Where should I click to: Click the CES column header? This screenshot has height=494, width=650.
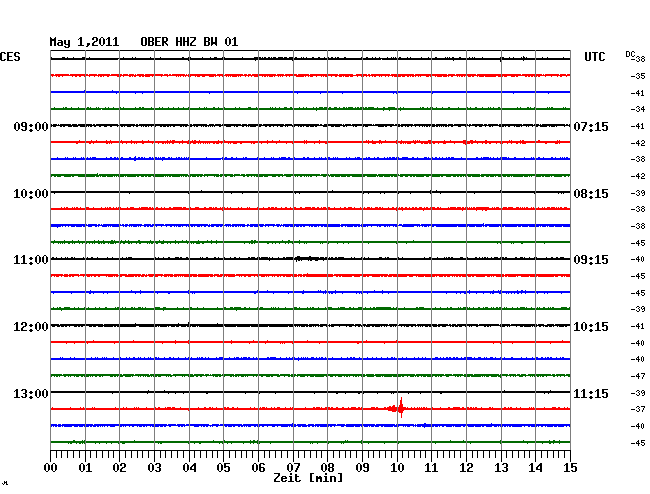point(10,57)
